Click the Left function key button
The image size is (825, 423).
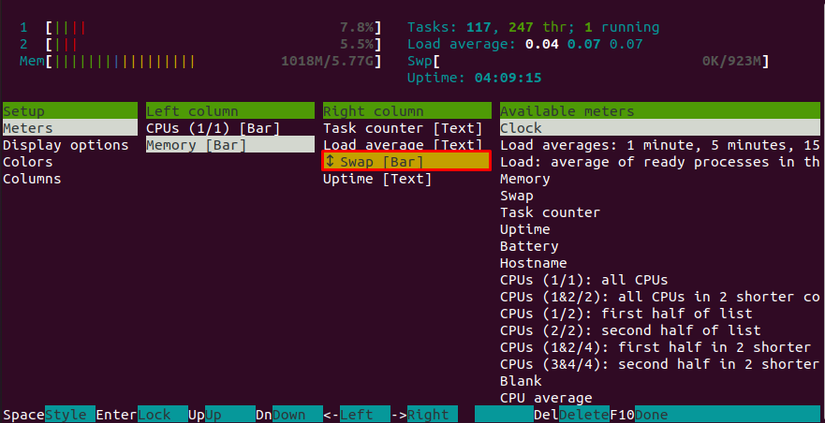pos(365,414)
